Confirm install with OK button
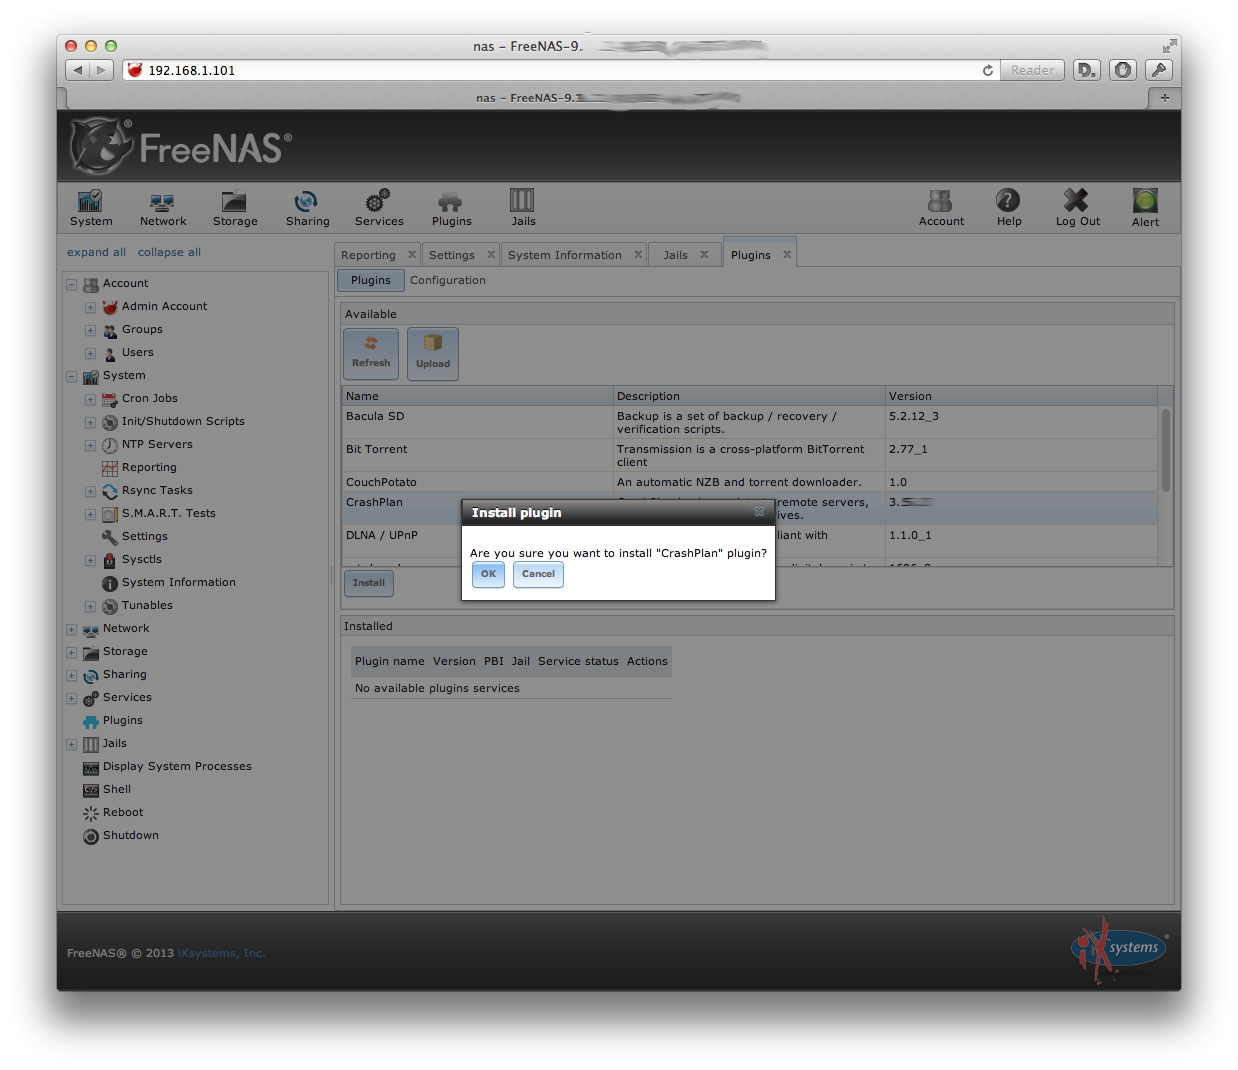Viewport: 1238px width, 1070px height. click(488, 574)
